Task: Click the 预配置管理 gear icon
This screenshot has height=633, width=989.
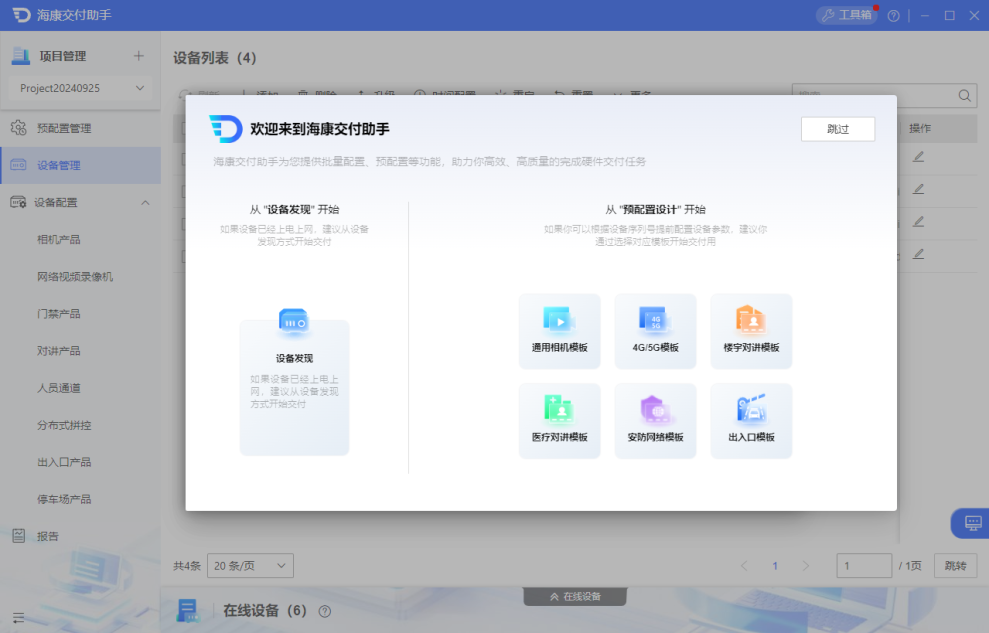Action: 18,128
